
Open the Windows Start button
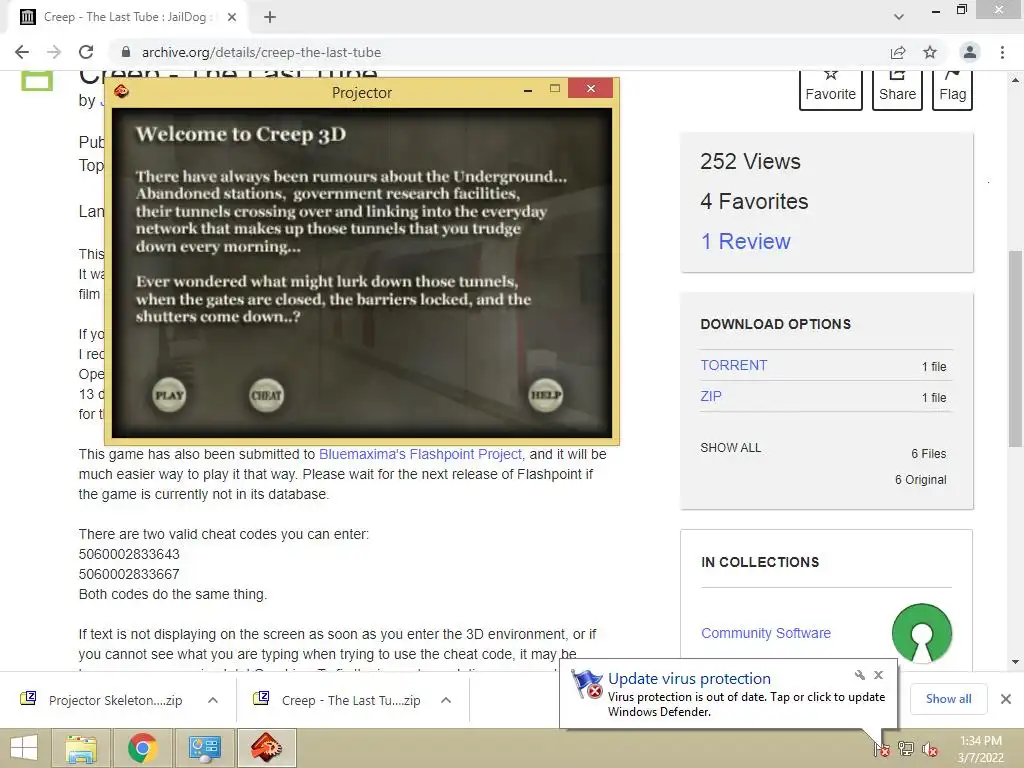coord(24,748)
